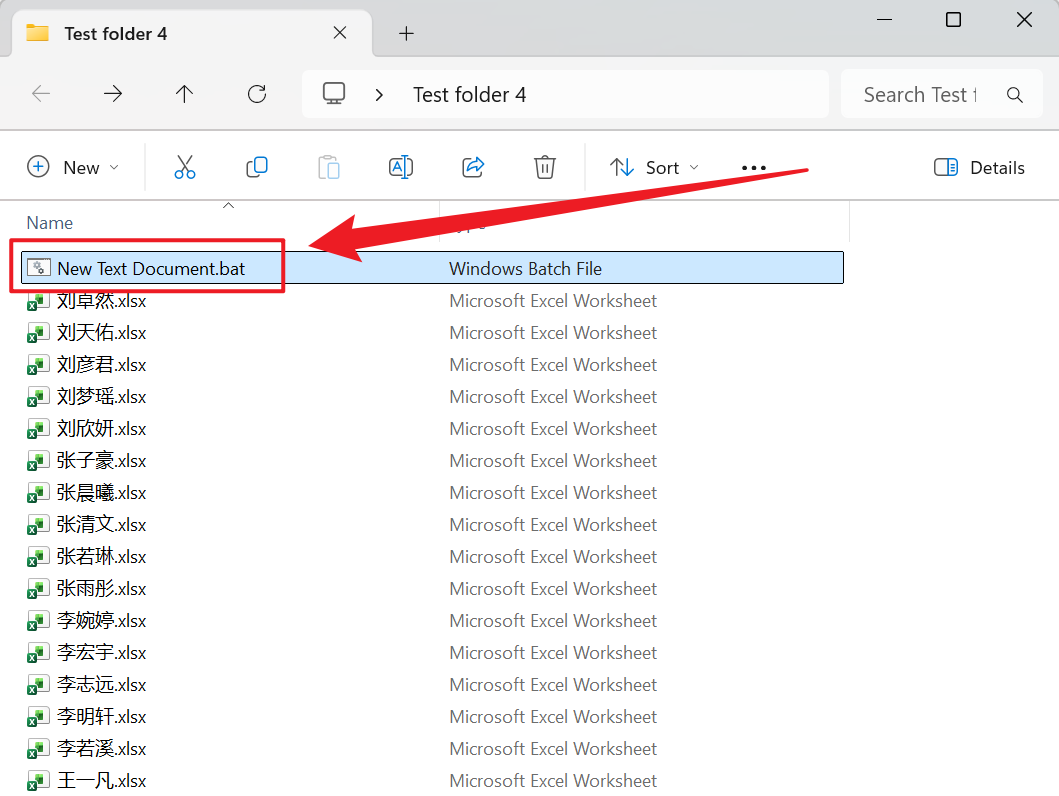Open the See more ellipsis menu

point(754,168)
